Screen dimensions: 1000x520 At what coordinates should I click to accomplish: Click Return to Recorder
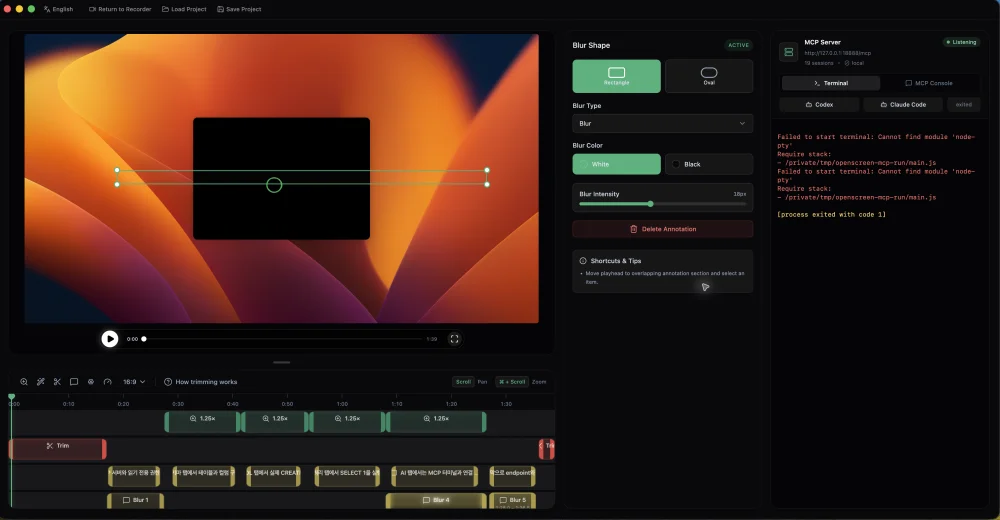pyautogui.click(x=120, y=9)
